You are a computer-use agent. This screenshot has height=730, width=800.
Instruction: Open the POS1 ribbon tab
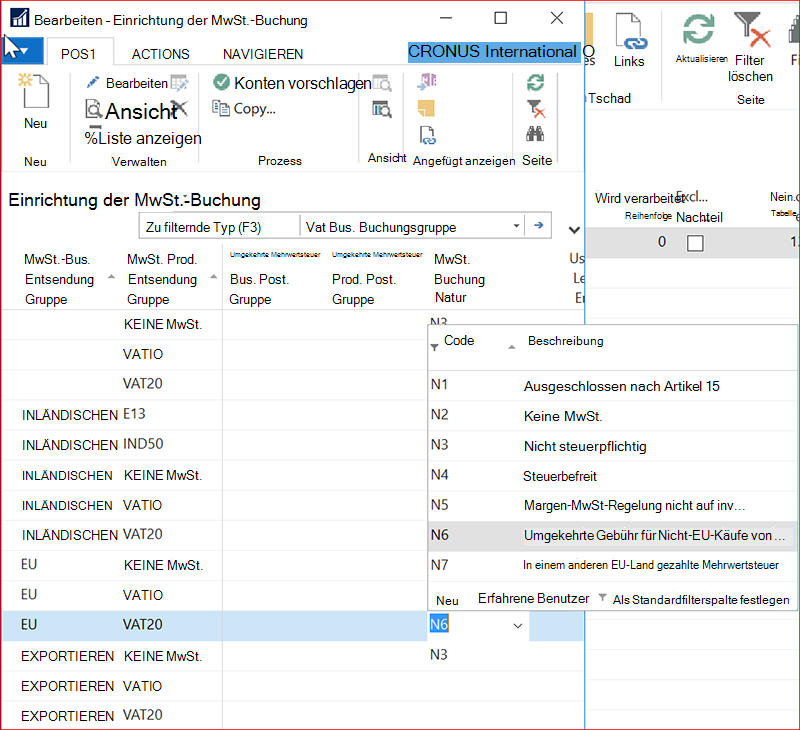(x=78, y=54)
